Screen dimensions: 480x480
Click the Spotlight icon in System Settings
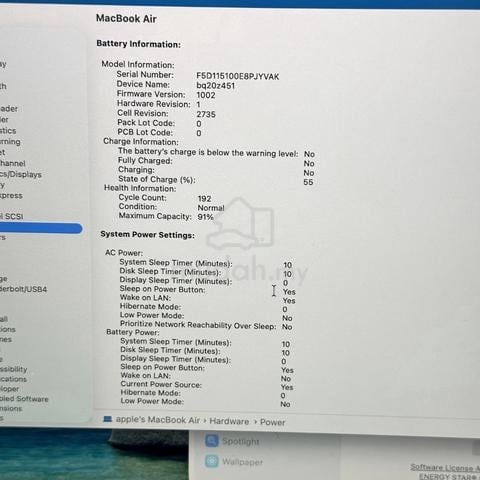pos(212,440)
